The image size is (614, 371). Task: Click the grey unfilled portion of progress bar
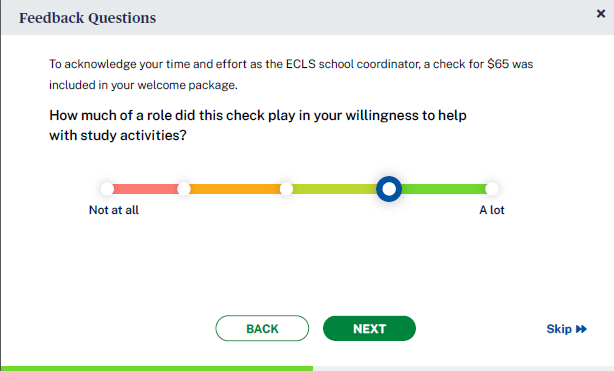[463, 369]
